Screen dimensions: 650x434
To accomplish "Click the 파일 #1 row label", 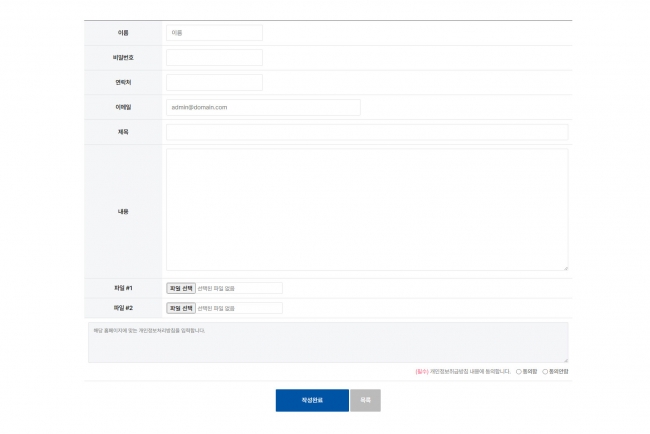I will point(123,288).
